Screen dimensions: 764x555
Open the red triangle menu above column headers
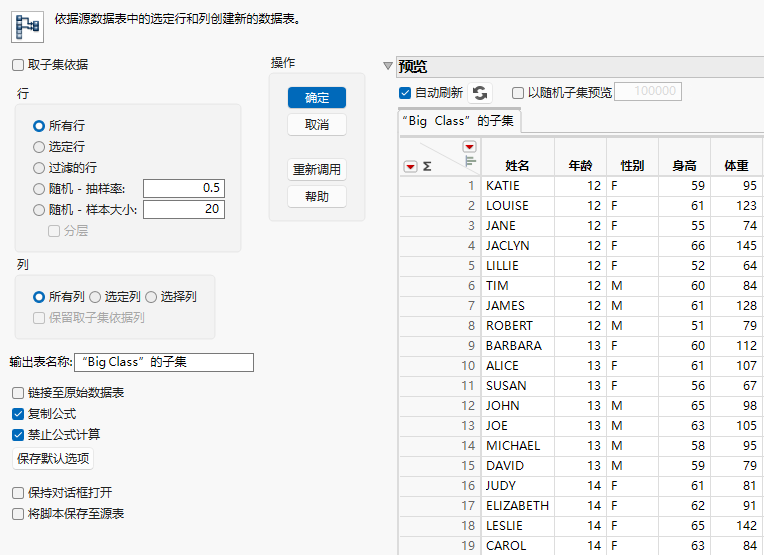[x=469, y=147]
